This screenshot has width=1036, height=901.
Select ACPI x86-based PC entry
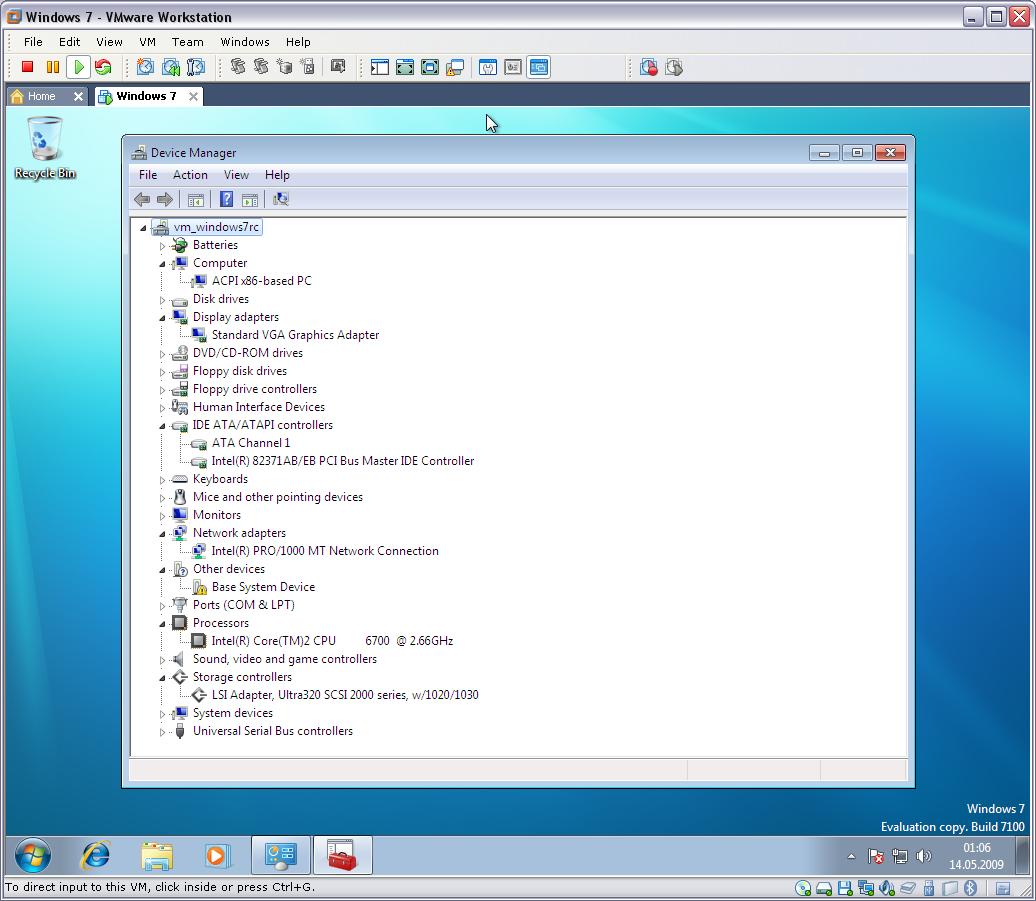click(262, 281)
